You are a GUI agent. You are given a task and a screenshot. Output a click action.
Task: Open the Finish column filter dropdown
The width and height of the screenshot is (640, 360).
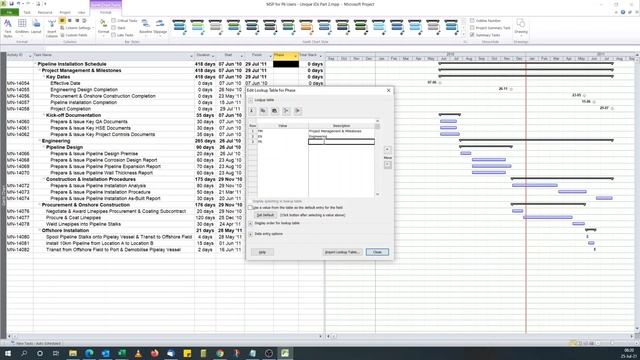pos(270,56)
